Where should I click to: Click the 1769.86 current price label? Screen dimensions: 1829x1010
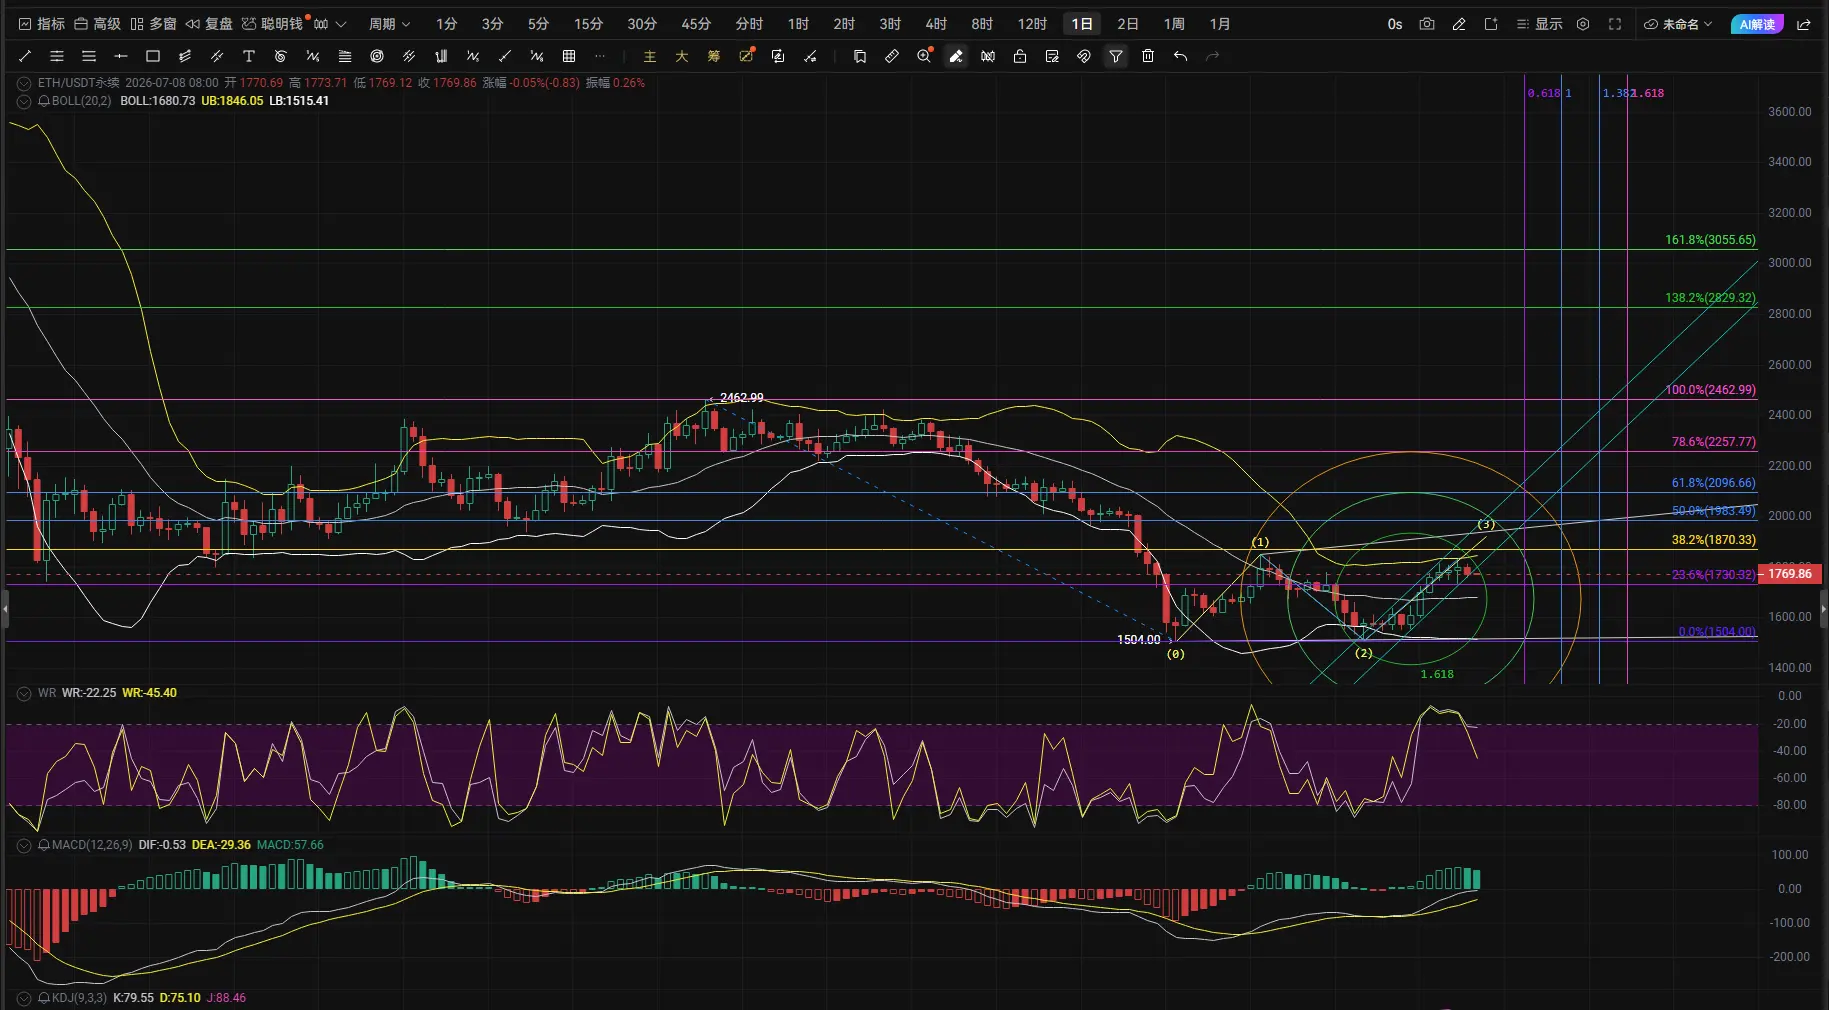point(1789,574)
